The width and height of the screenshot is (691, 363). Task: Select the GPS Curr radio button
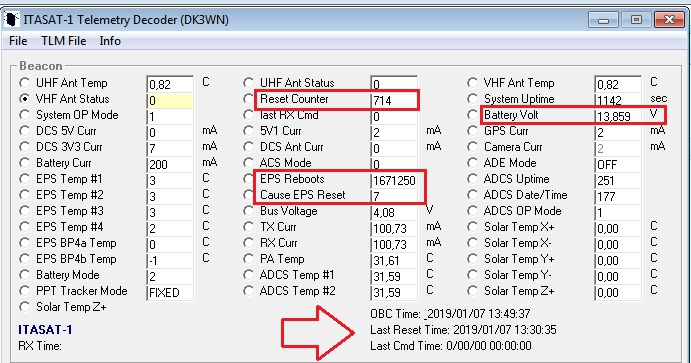472,131
